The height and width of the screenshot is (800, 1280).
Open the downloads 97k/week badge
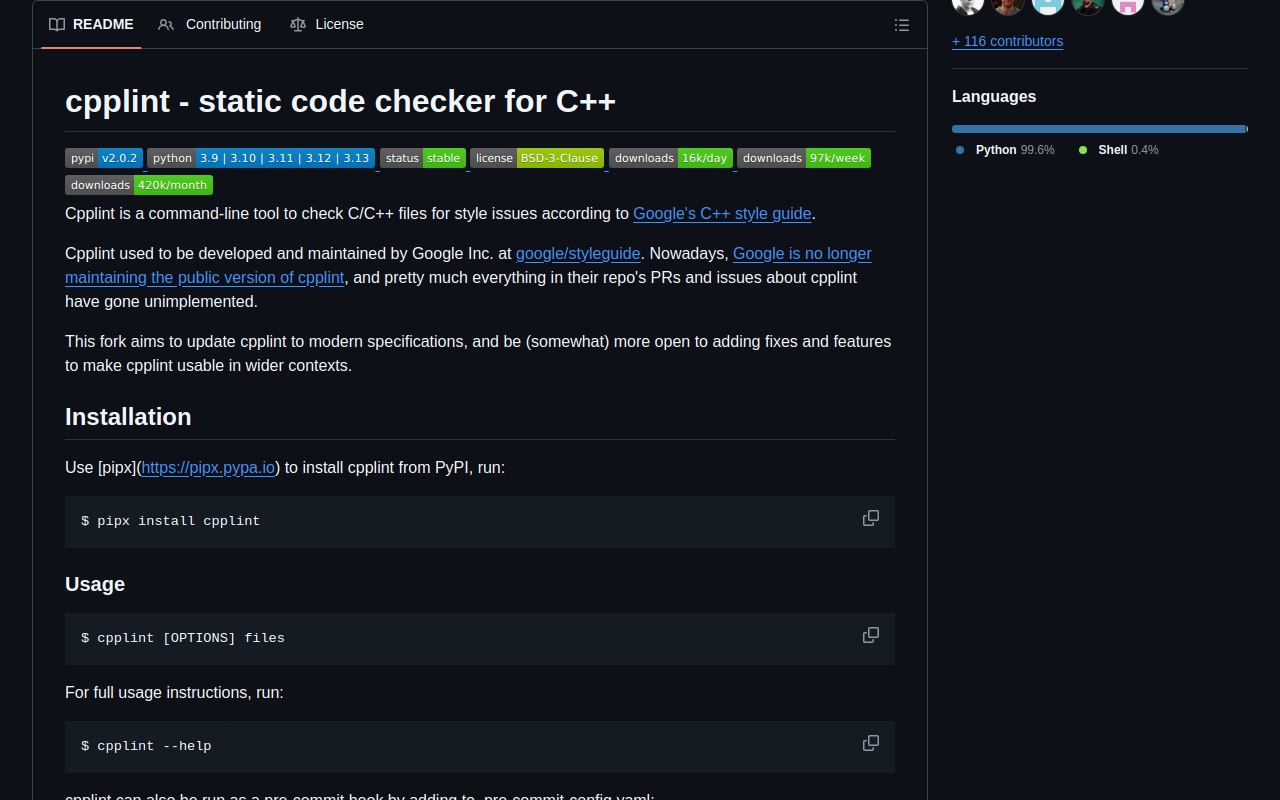tap(804, 158)
